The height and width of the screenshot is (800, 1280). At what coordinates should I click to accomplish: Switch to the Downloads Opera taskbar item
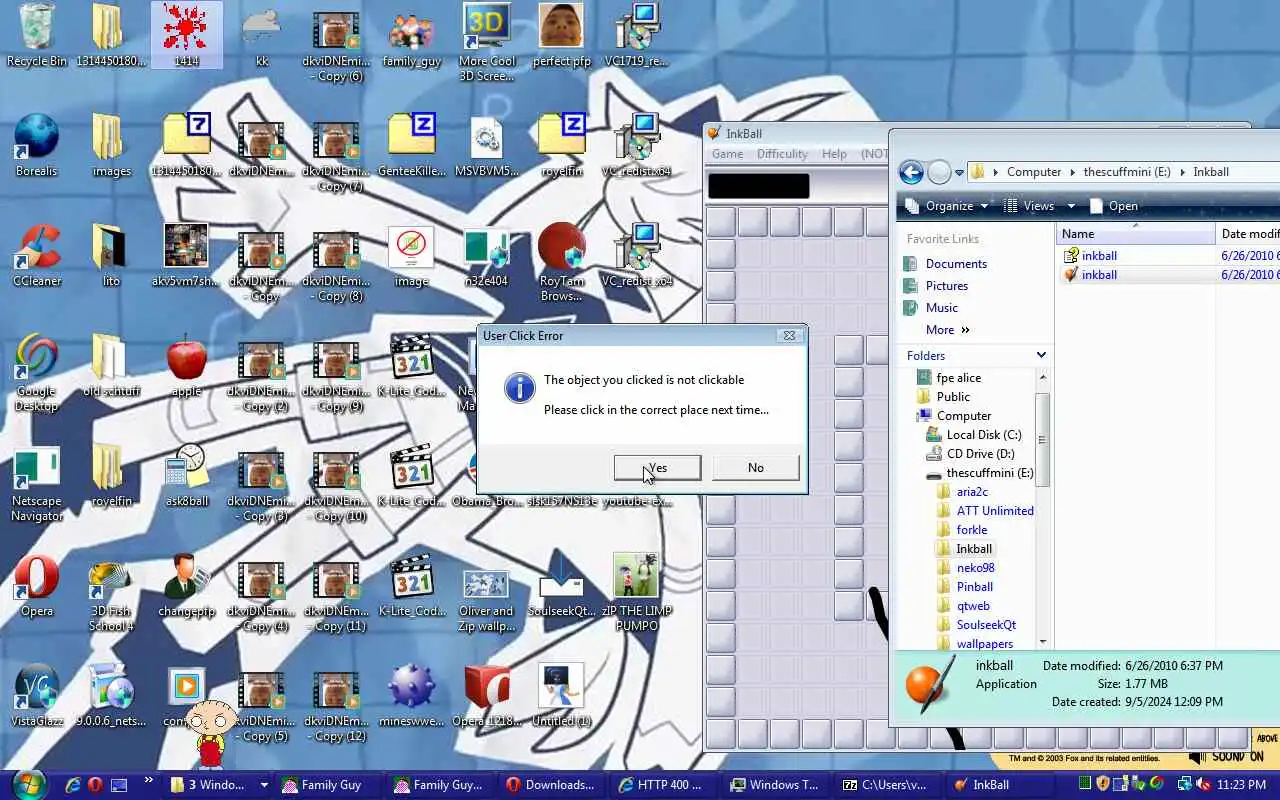[551, 785]
